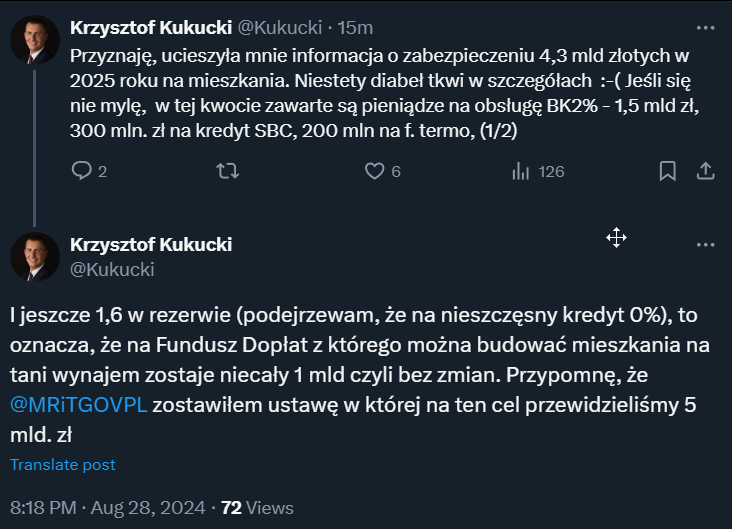Screen dimensions: 732x529
Task: Open more options on first tweet
Action: pyautogui.click(x=705, y=27)
